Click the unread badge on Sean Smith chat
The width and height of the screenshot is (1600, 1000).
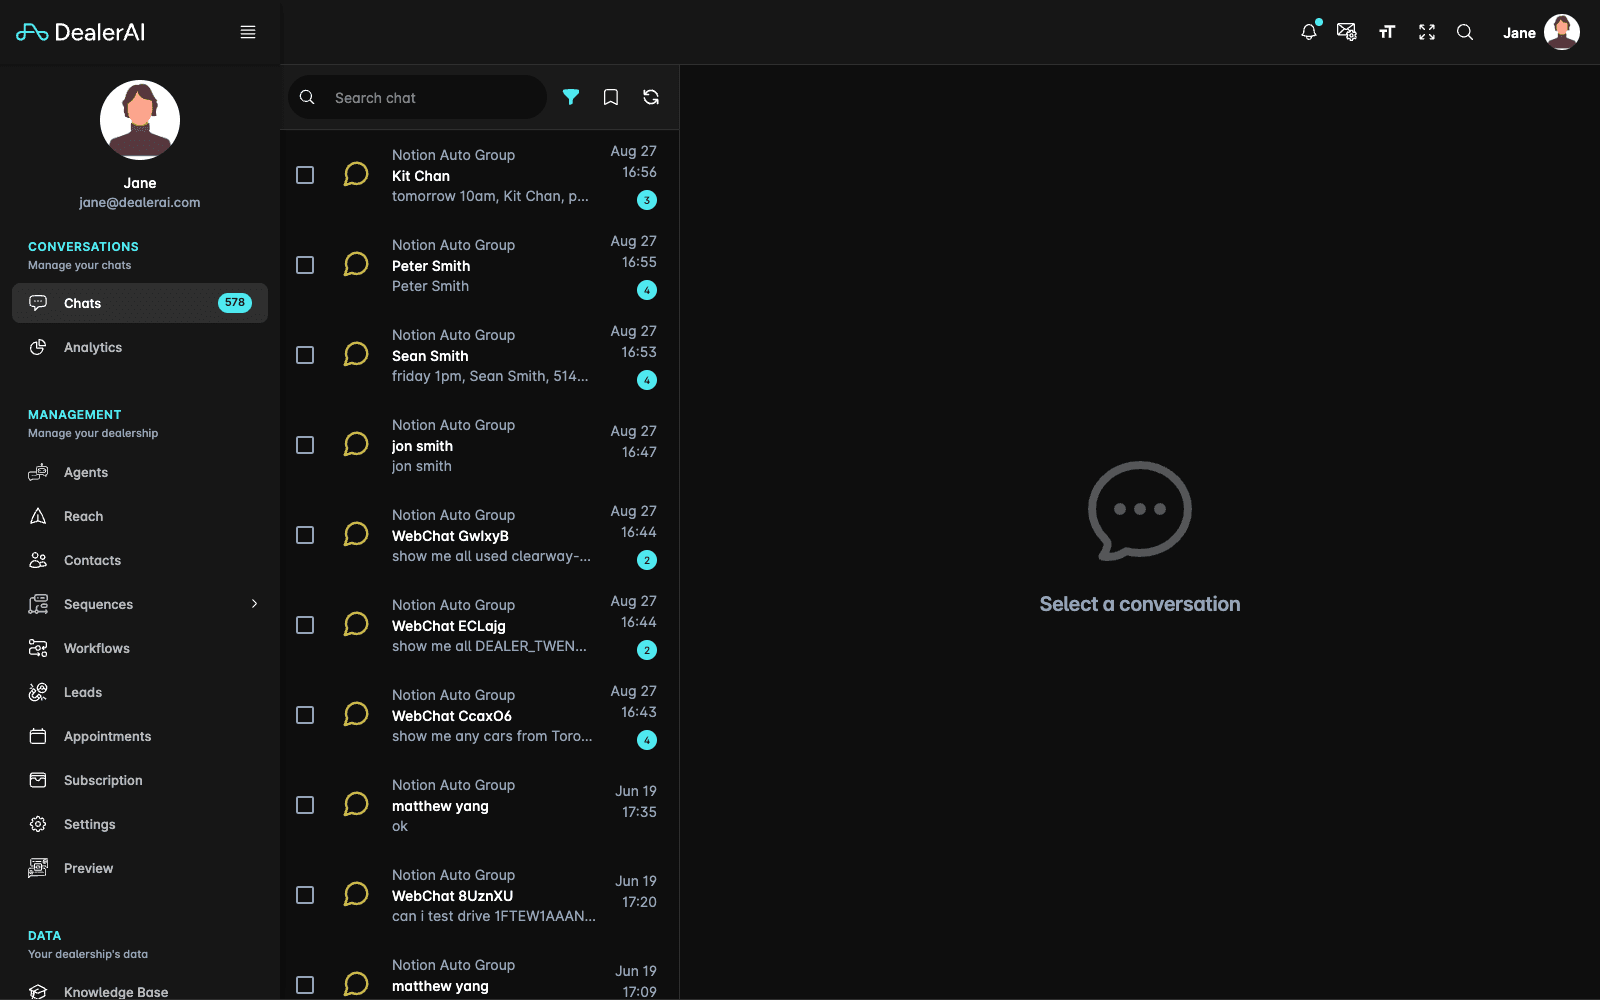click(x=647, y=380)
